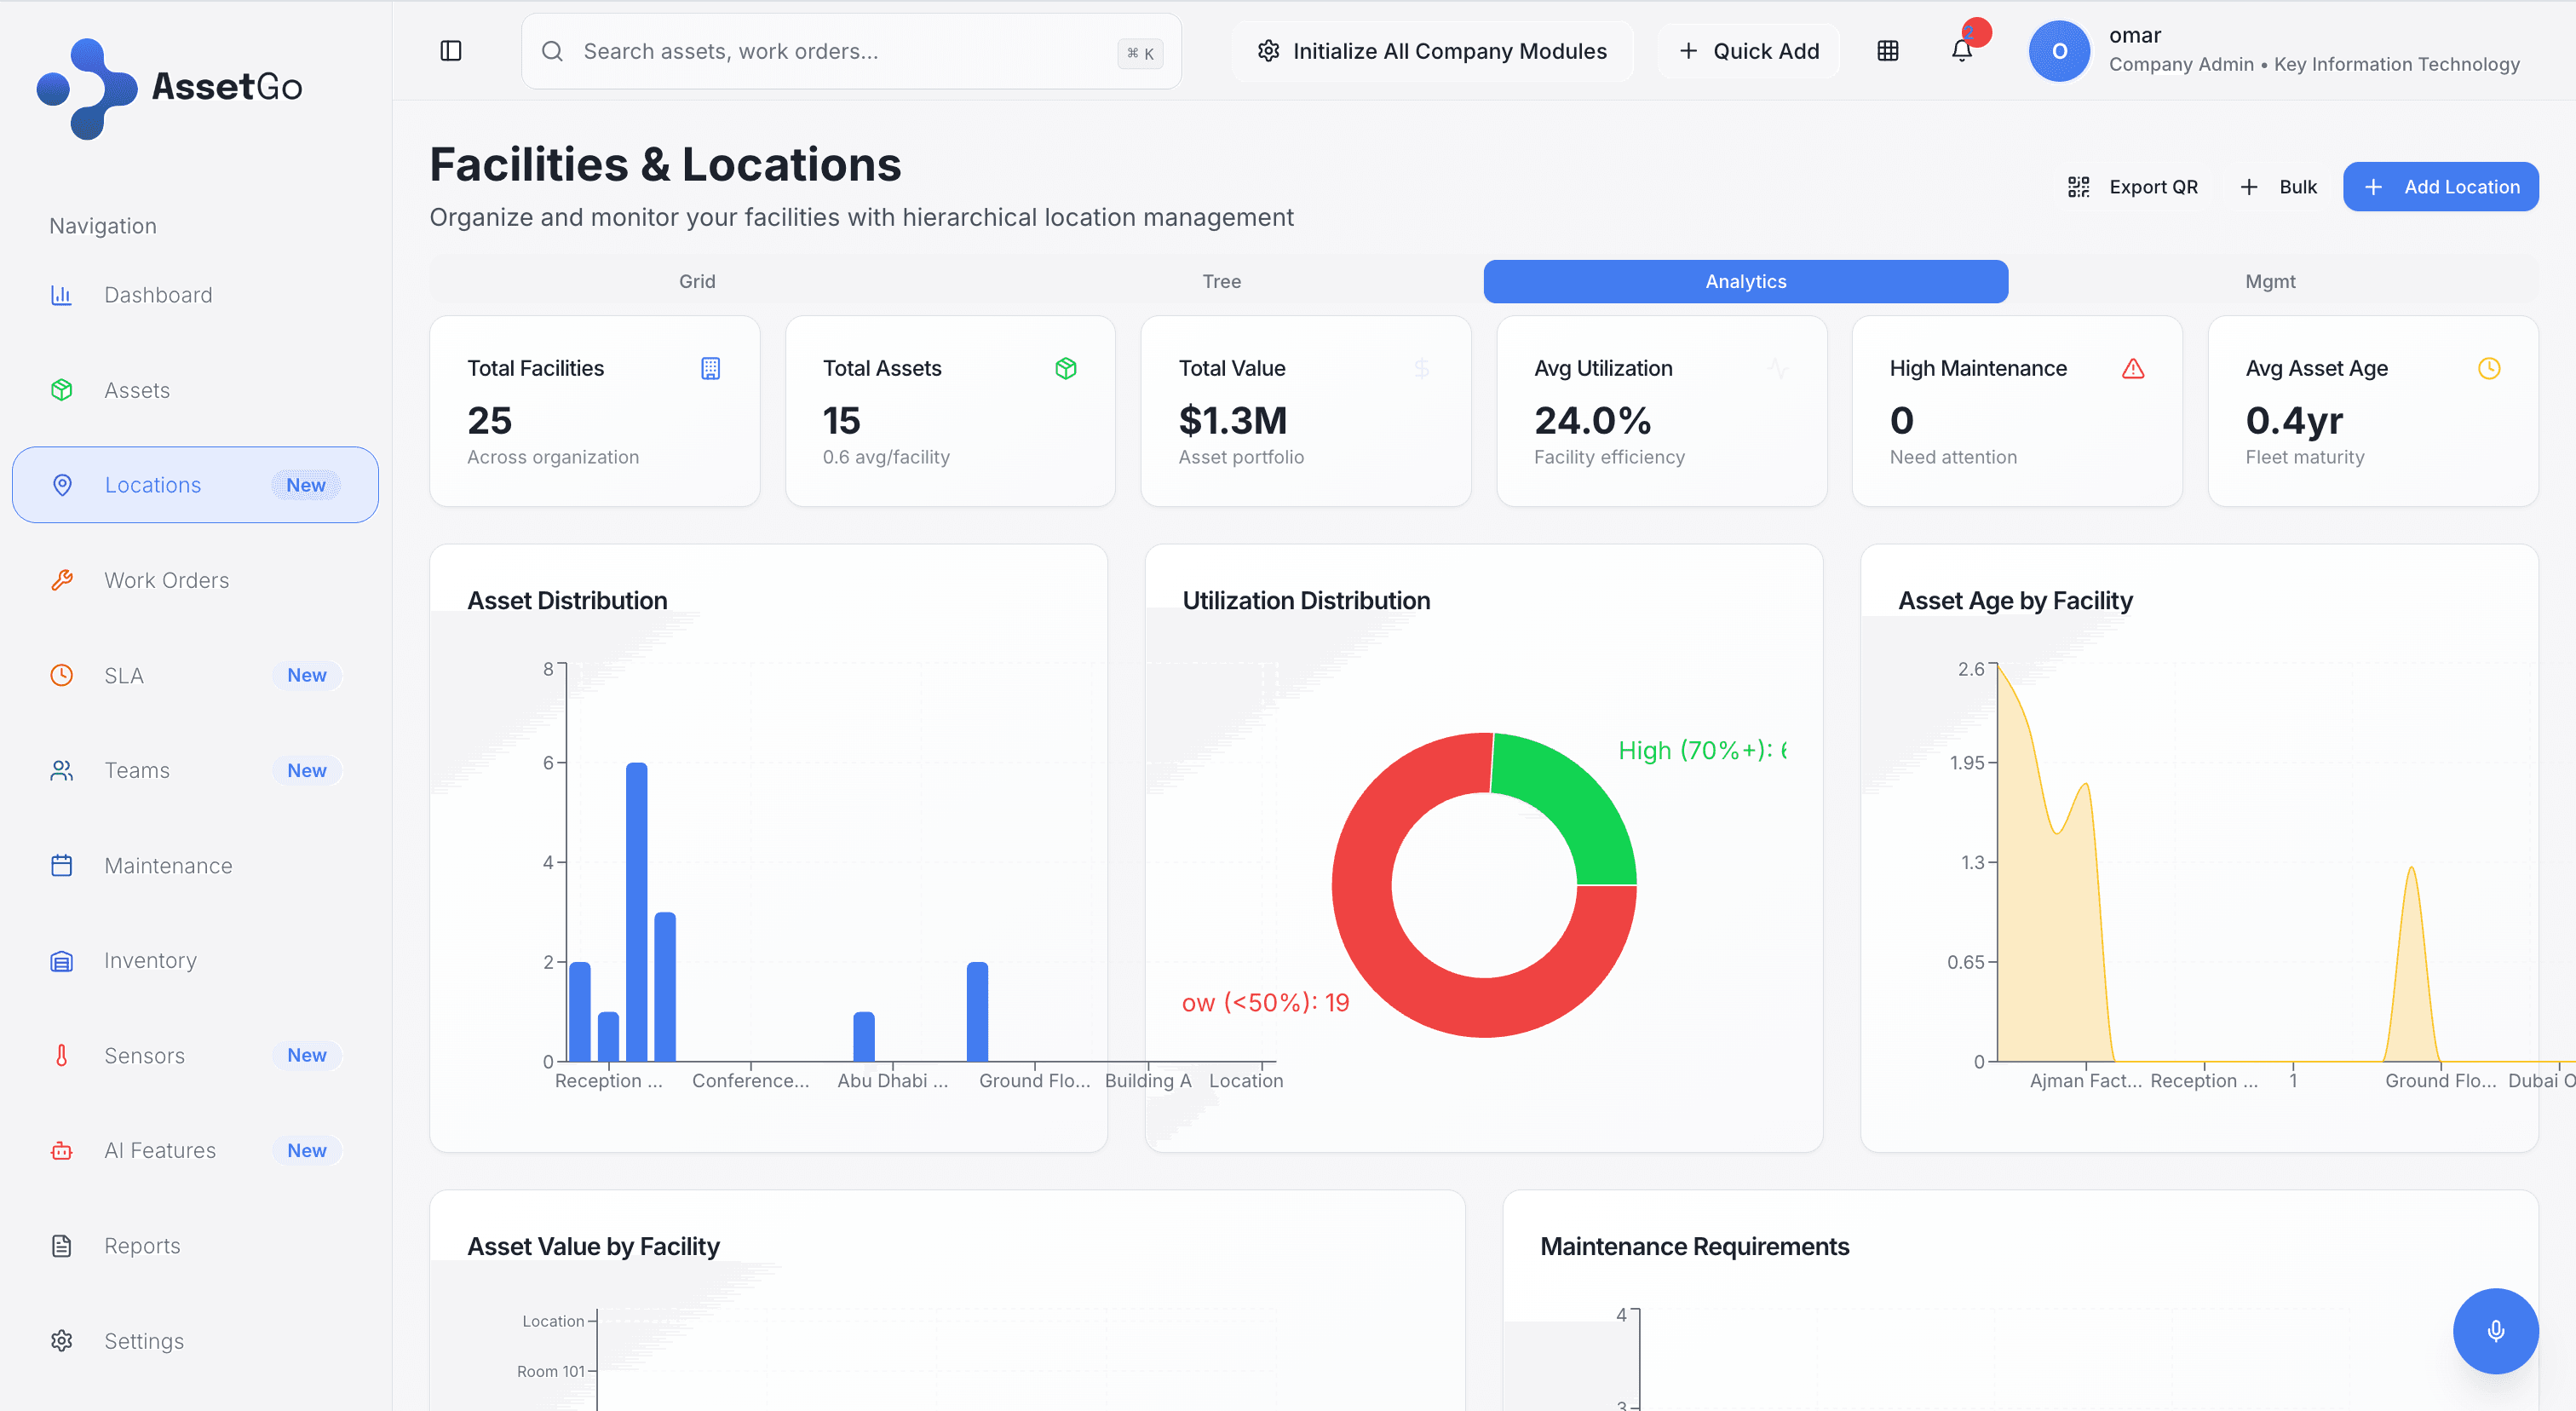Screen dimensions: 2576x1411
Task: Open the Maintenance section
Action: tap(196, 865)
